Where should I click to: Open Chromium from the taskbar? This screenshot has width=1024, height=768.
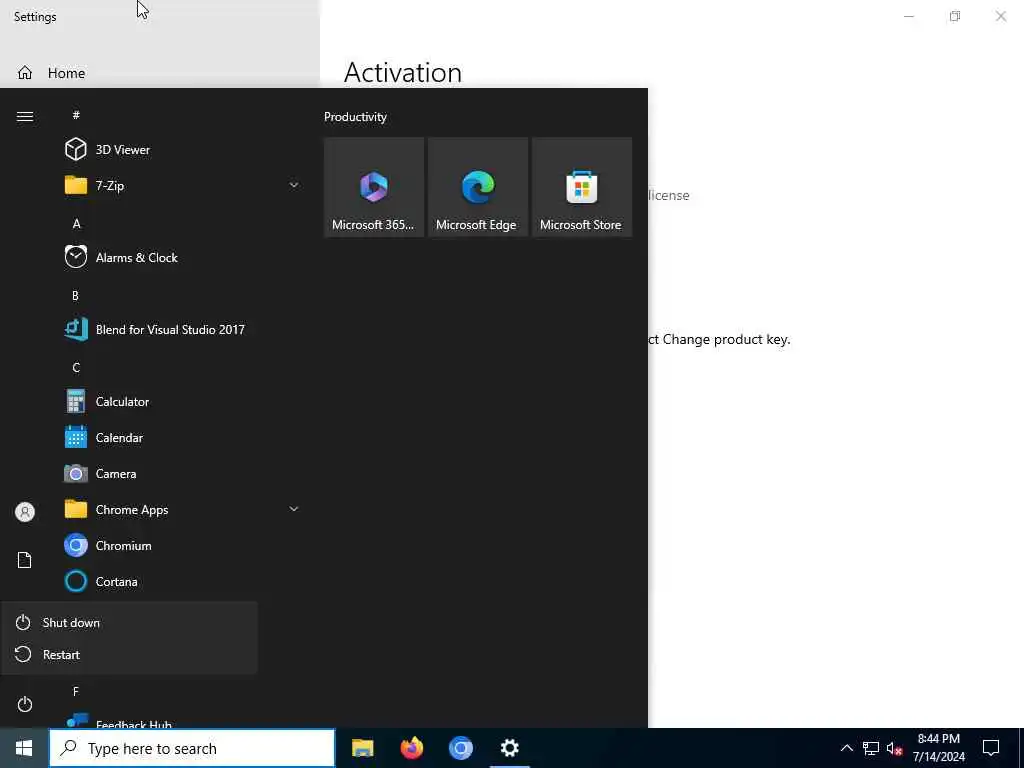coord(460,748)
